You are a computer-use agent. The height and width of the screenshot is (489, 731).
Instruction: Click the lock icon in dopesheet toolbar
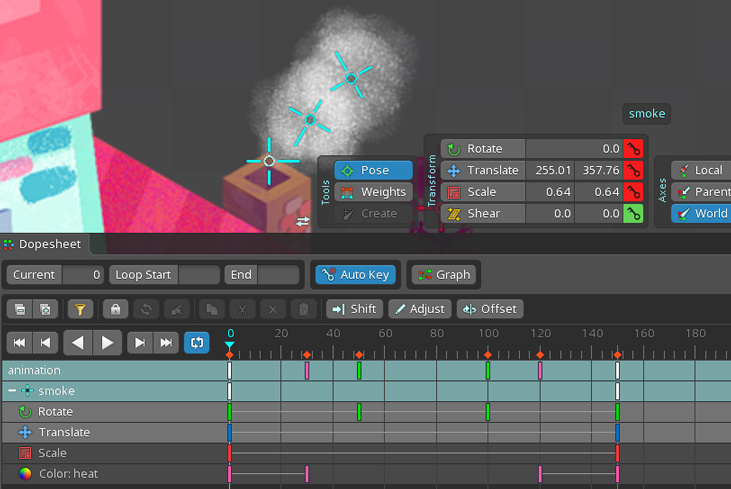(x=117, y=310)
